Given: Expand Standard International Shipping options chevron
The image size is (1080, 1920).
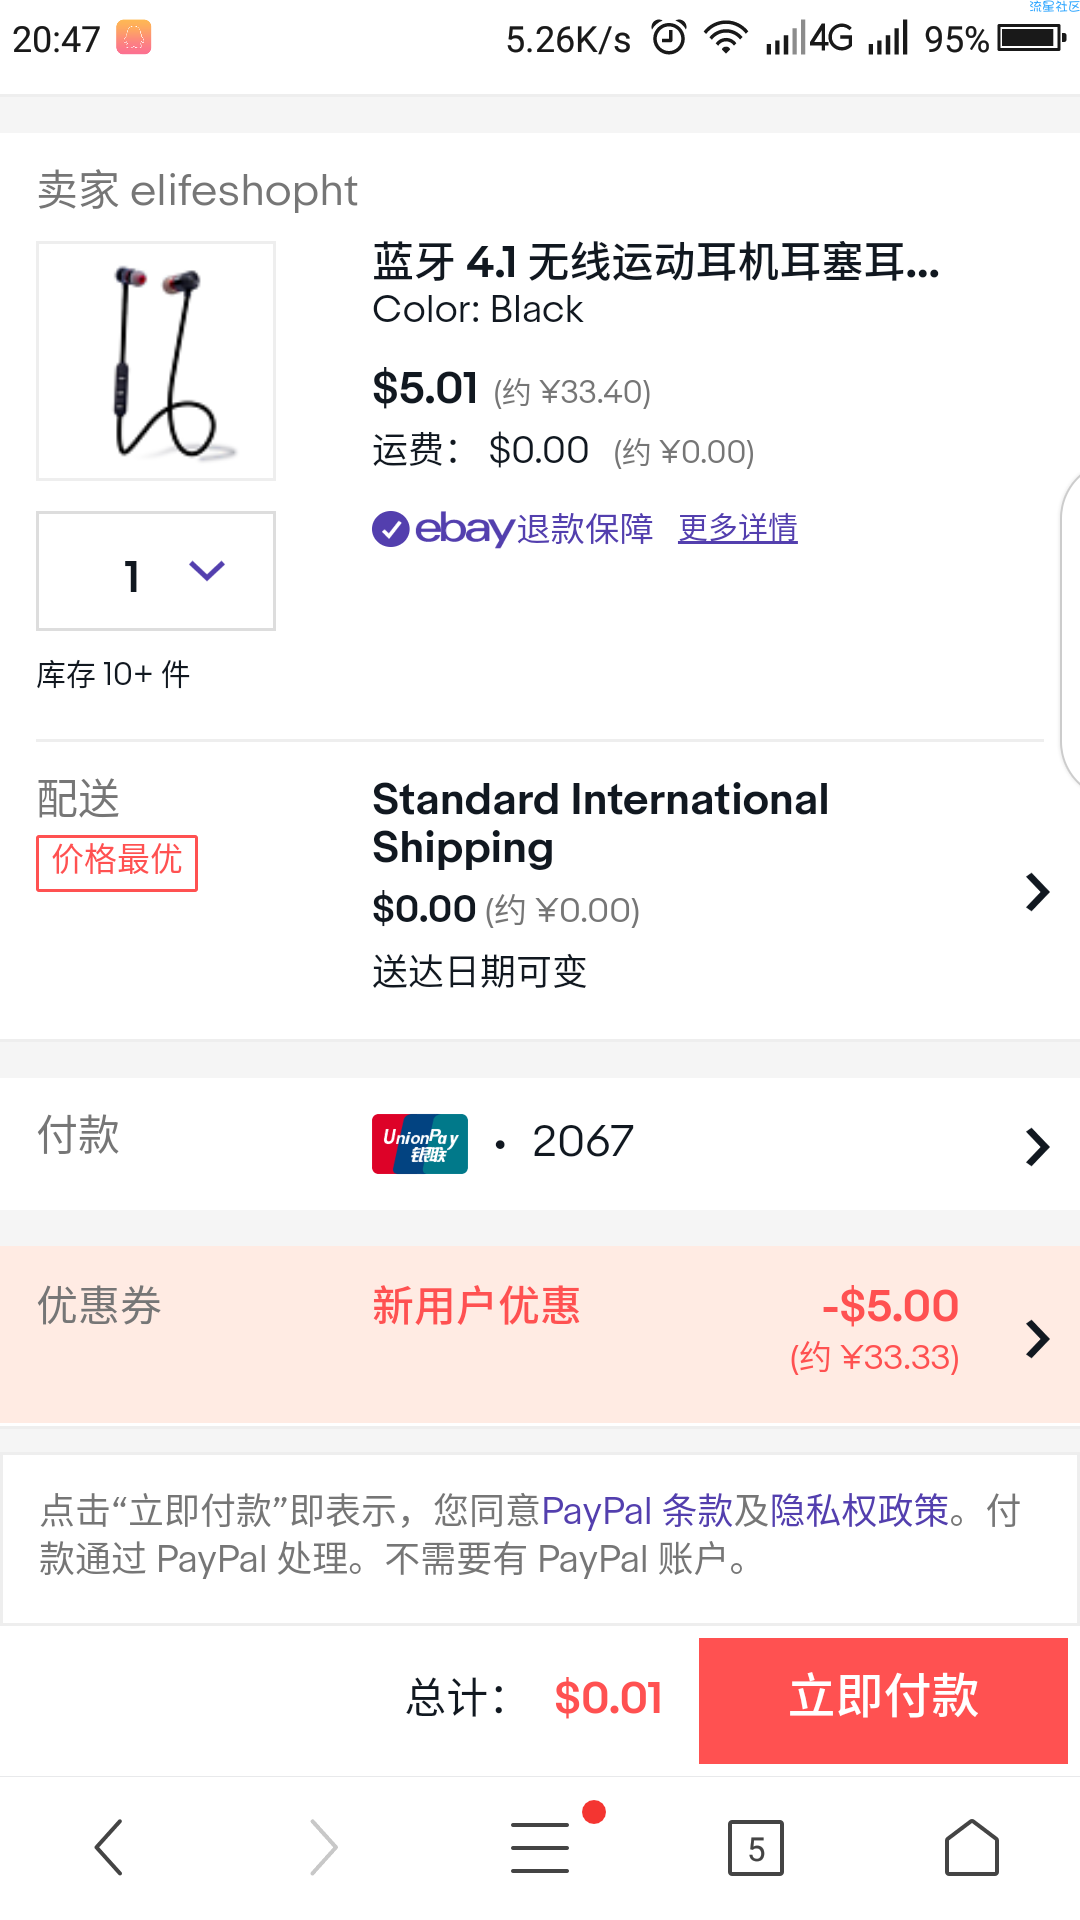Looking at the screenshot, I should (1037, 891).
